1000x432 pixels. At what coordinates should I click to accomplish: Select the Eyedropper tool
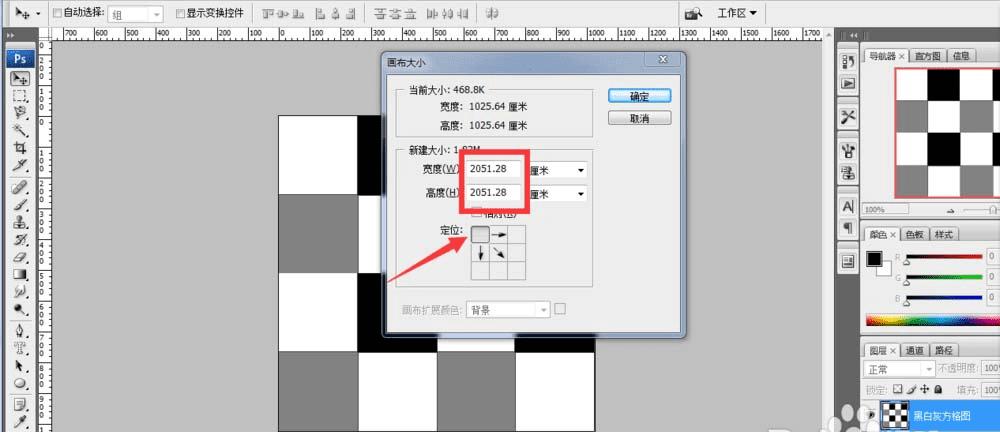tap(20, 421)
